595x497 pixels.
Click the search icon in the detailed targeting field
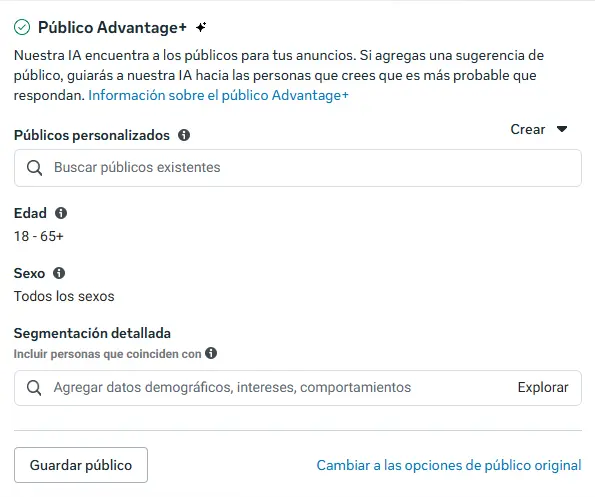tap(34, 388)
